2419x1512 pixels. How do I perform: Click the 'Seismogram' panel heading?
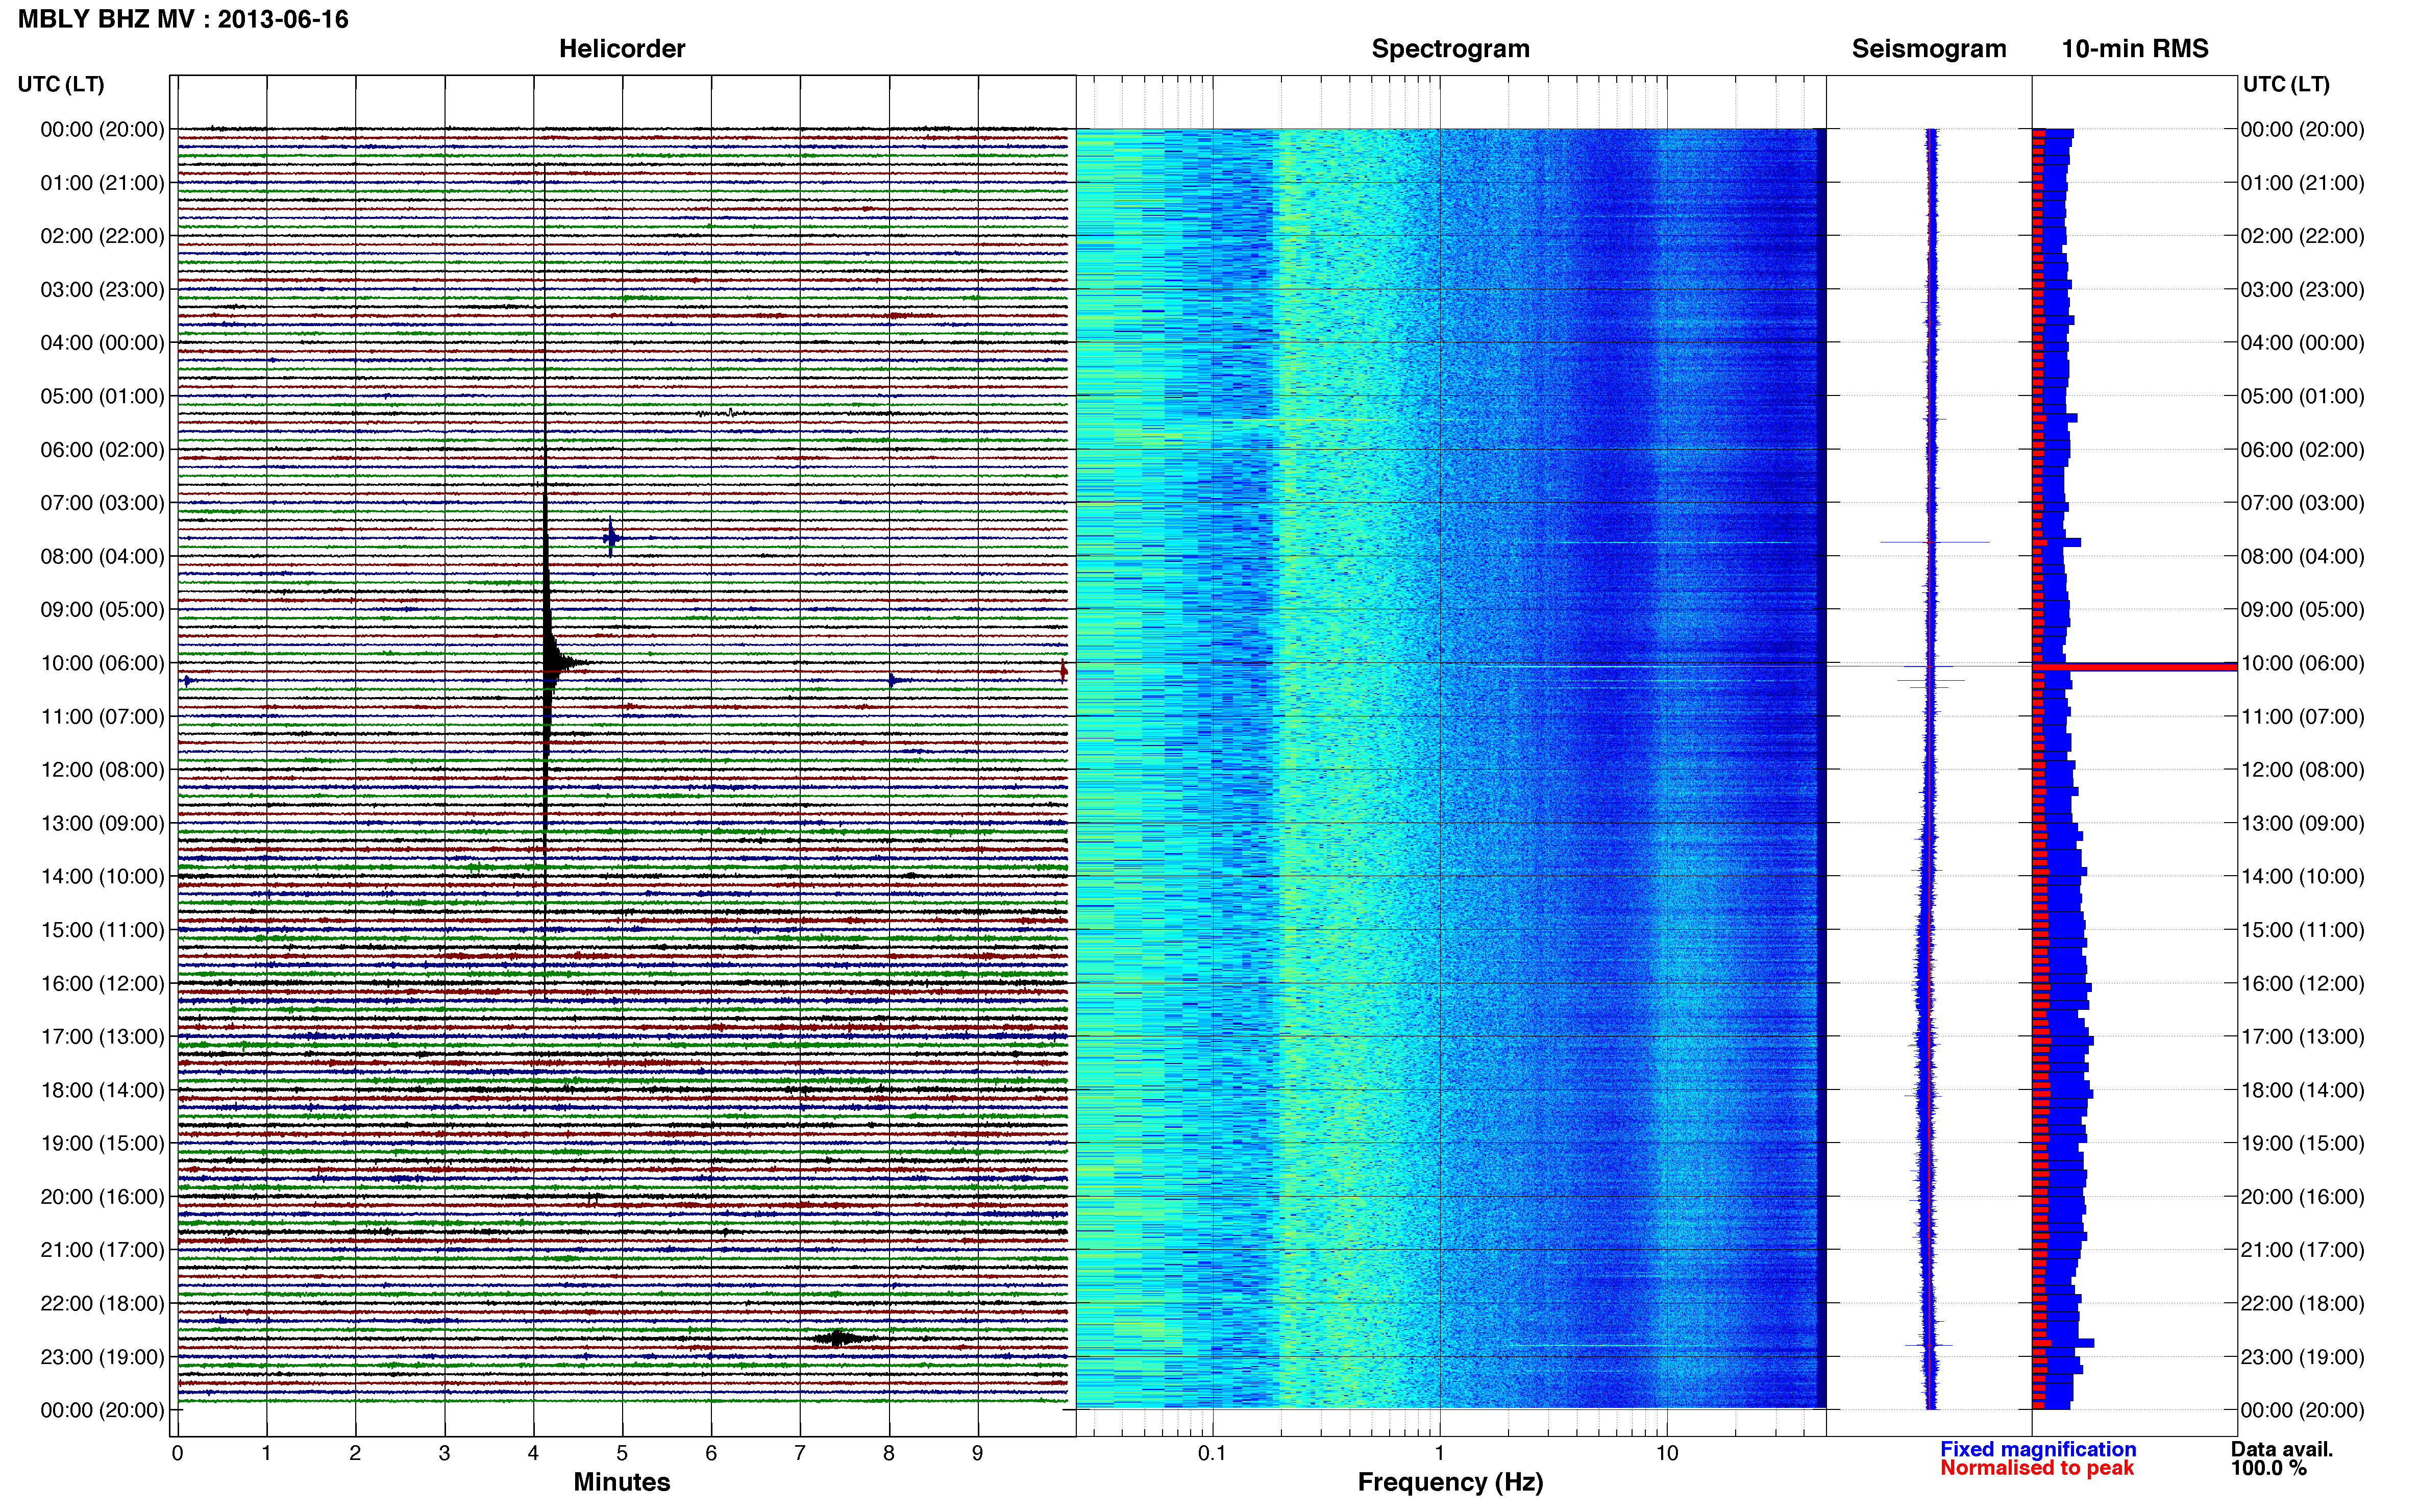click(1928, 49)
